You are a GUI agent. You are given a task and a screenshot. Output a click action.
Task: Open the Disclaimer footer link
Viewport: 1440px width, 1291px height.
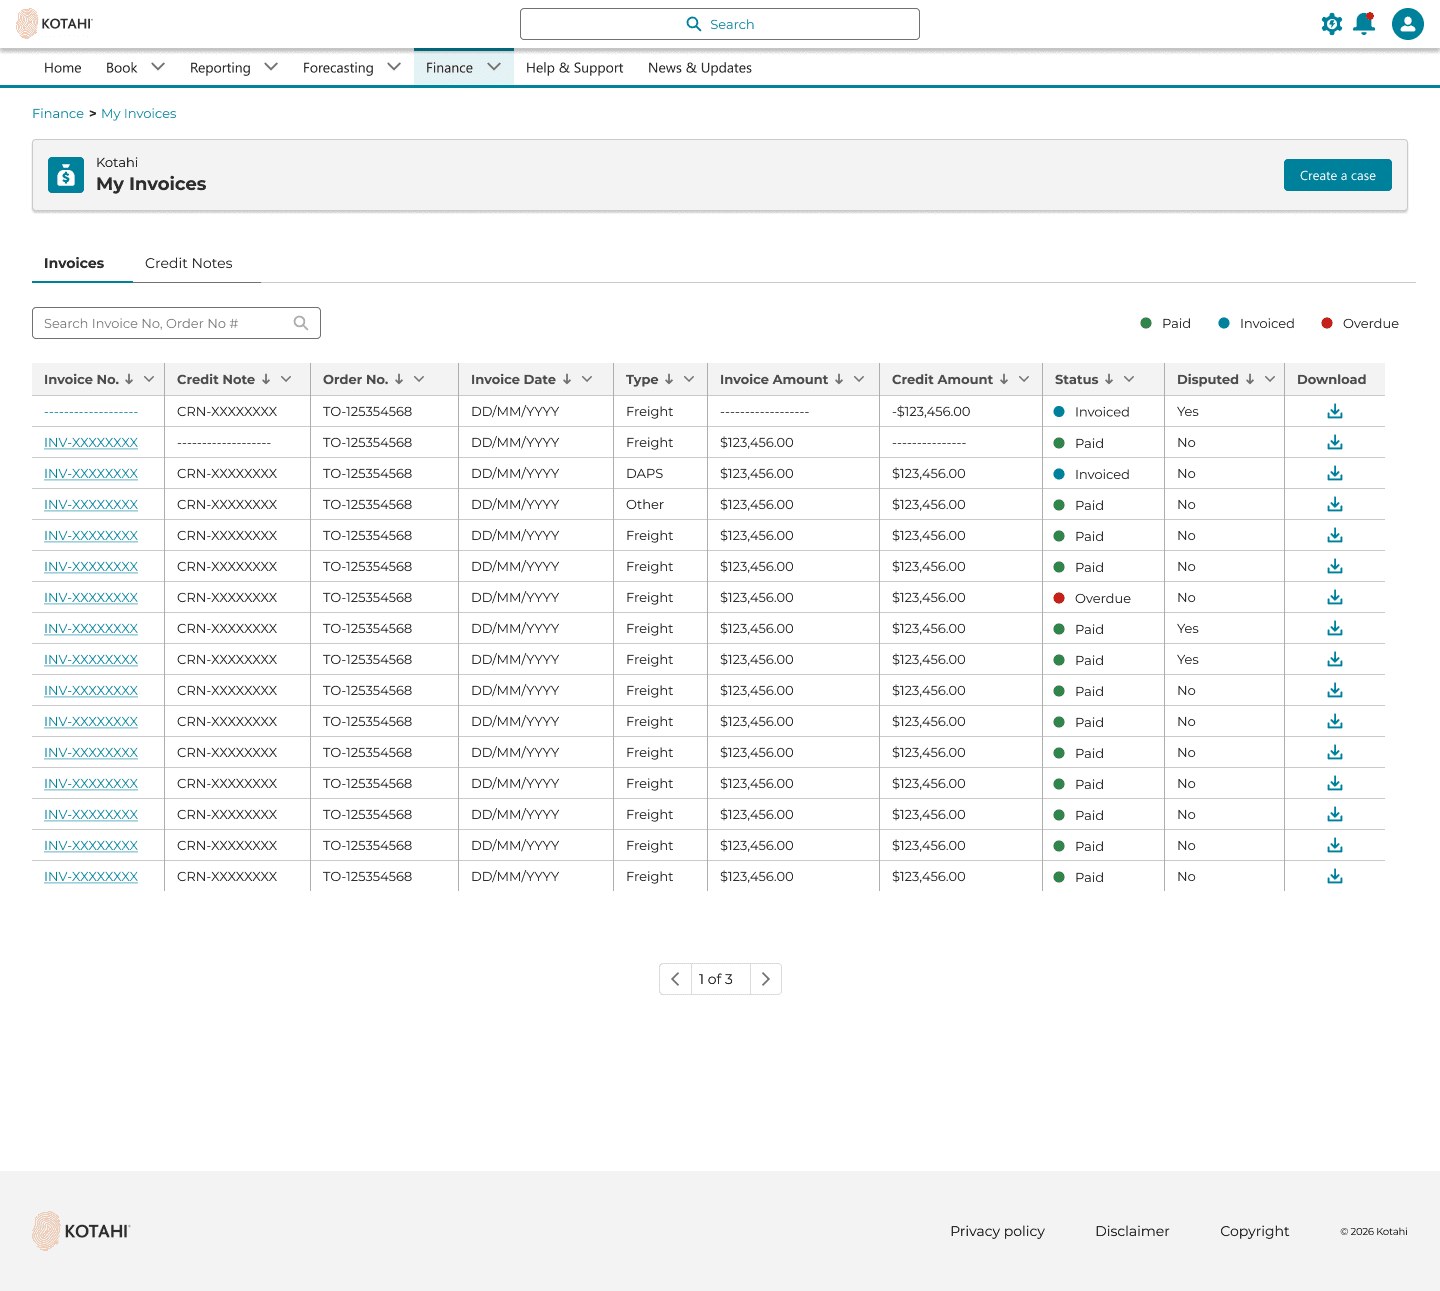[x=1132, y=1231]
